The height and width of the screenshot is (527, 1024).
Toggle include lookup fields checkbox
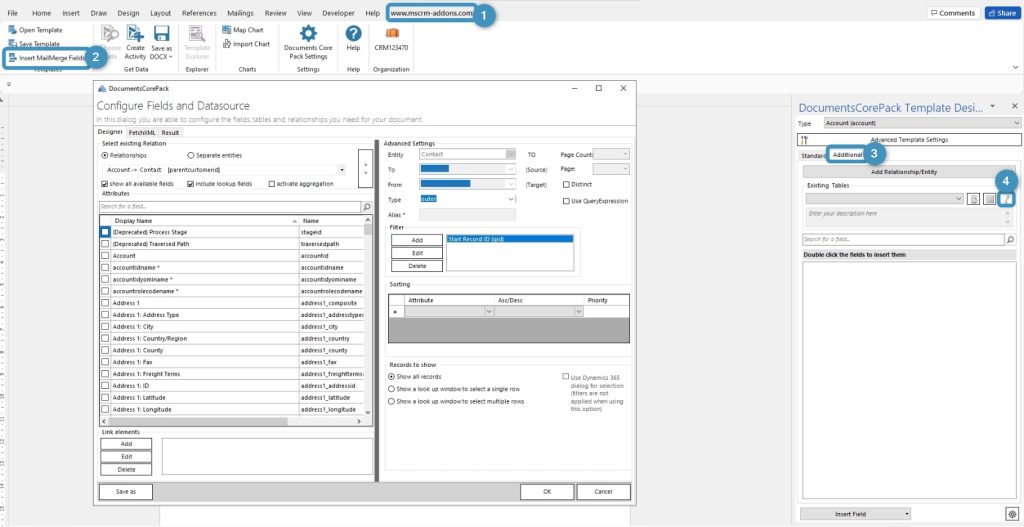191,184
